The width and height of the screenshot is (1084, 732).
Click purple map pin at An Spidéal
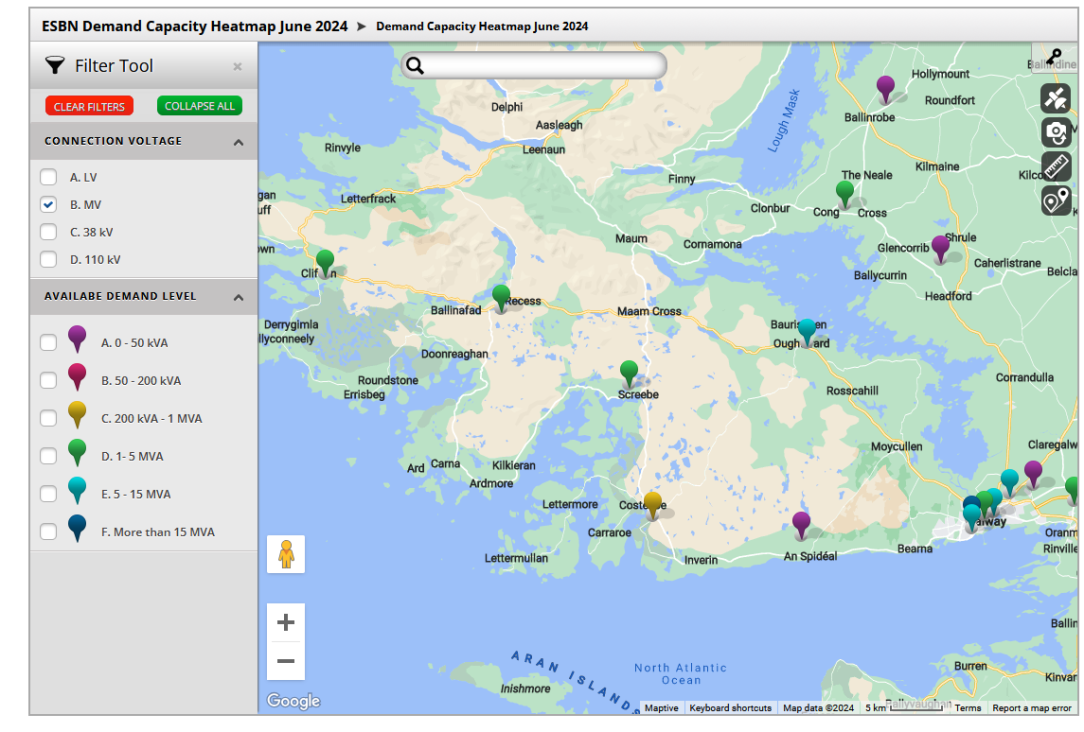(801, 525)
